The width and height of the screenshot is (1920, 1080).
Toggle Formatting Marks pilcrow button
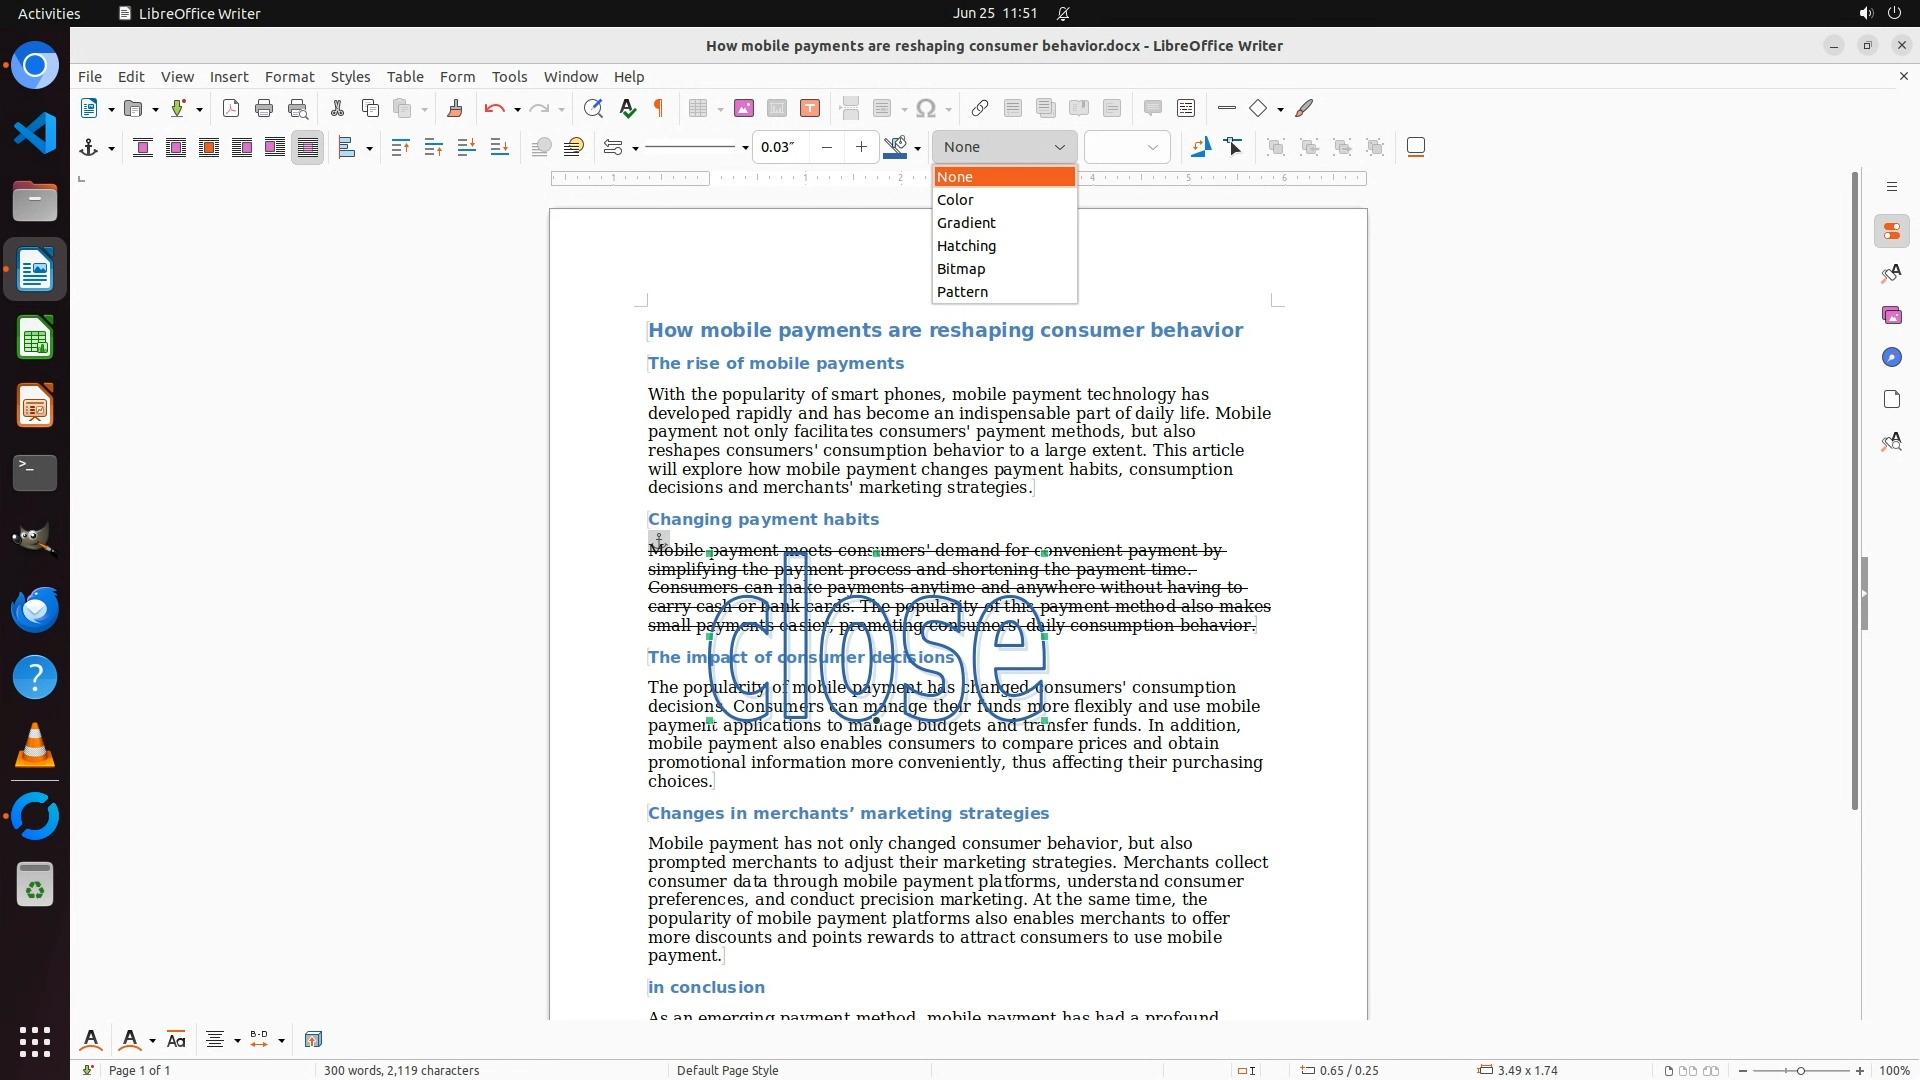[x=659, y=109]
